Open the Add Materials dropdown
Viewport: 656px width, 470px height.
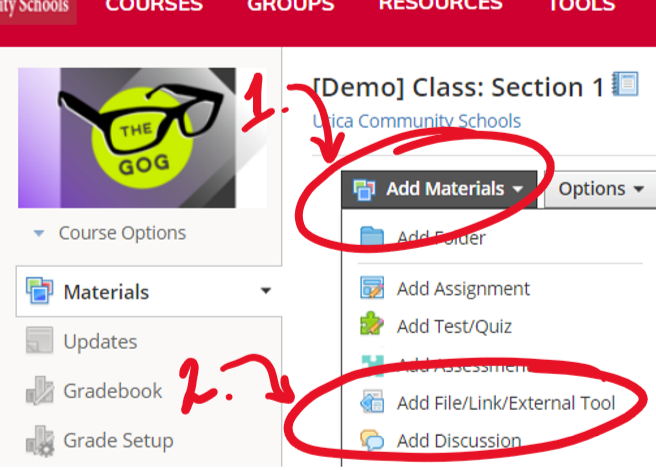pyautogui.click(x=439, y=188)
